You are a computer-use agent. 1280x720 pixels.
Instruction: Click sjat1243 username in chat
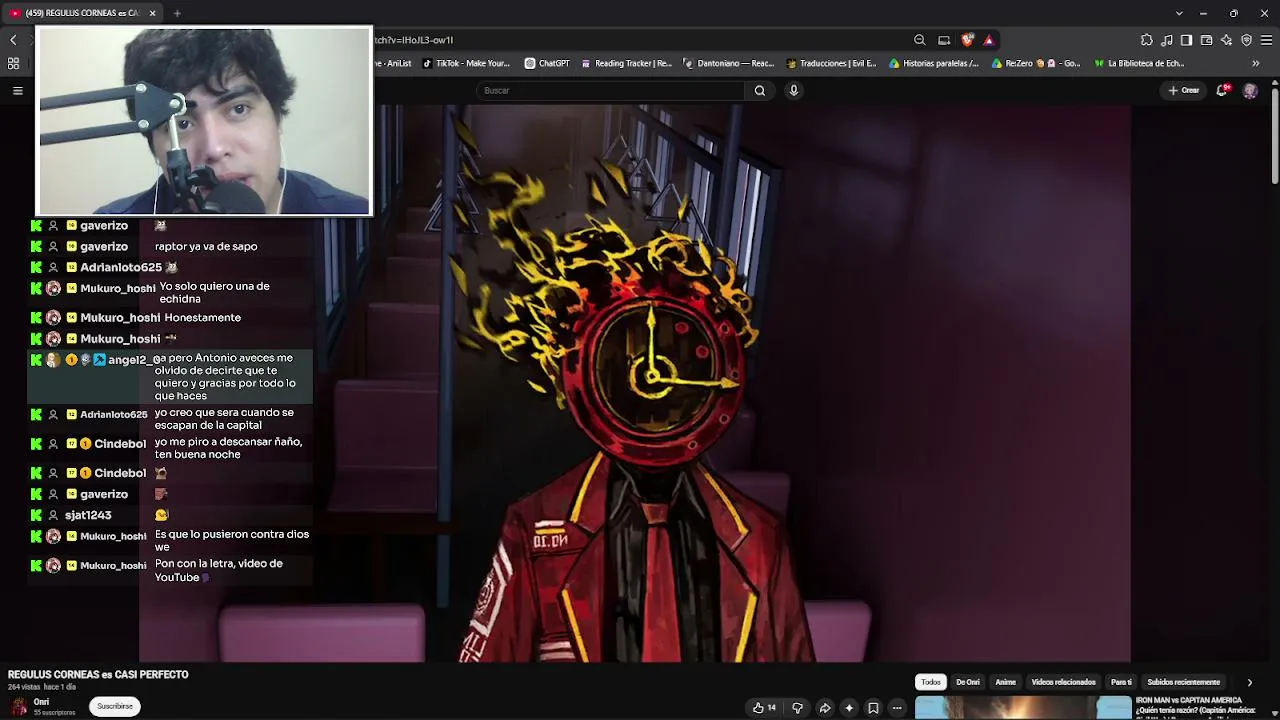click(x=88, y=515)
